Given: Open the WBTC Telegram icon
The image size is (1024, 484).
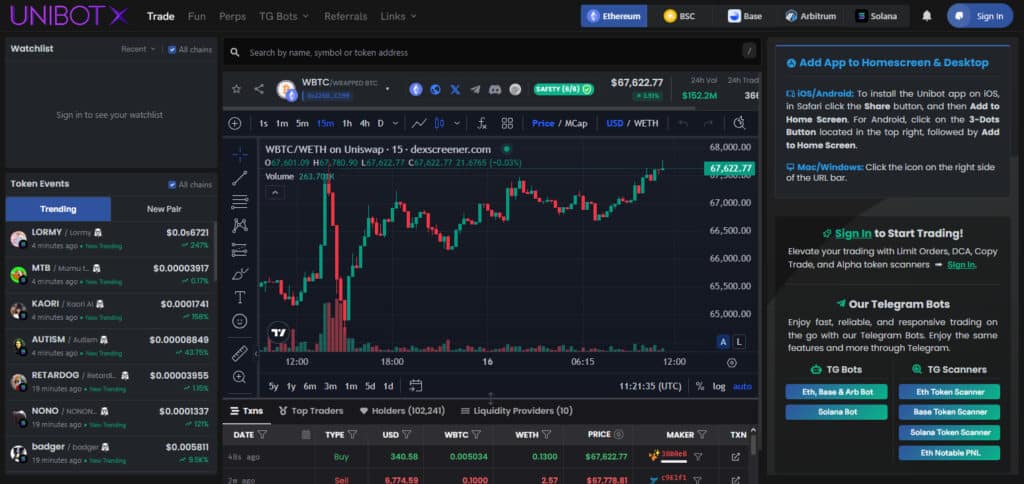Looking at the screenshot, I should coord(475,89).
